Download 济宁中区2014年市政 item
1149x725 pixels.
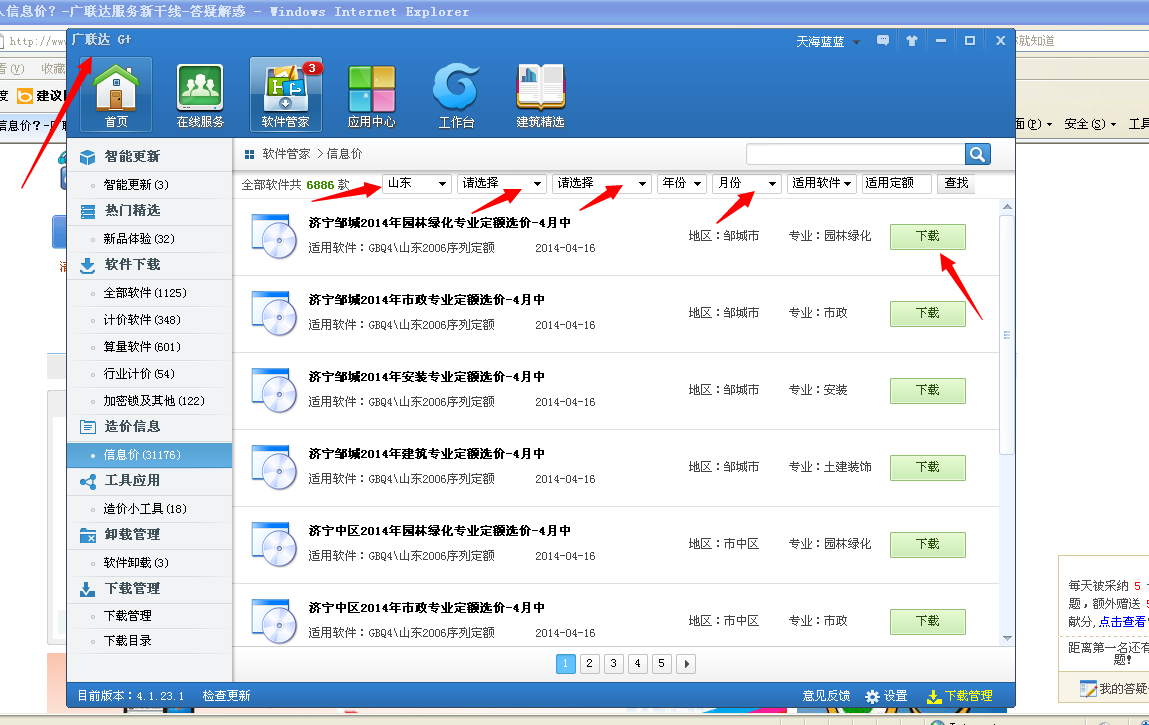[x=928, y=621]
